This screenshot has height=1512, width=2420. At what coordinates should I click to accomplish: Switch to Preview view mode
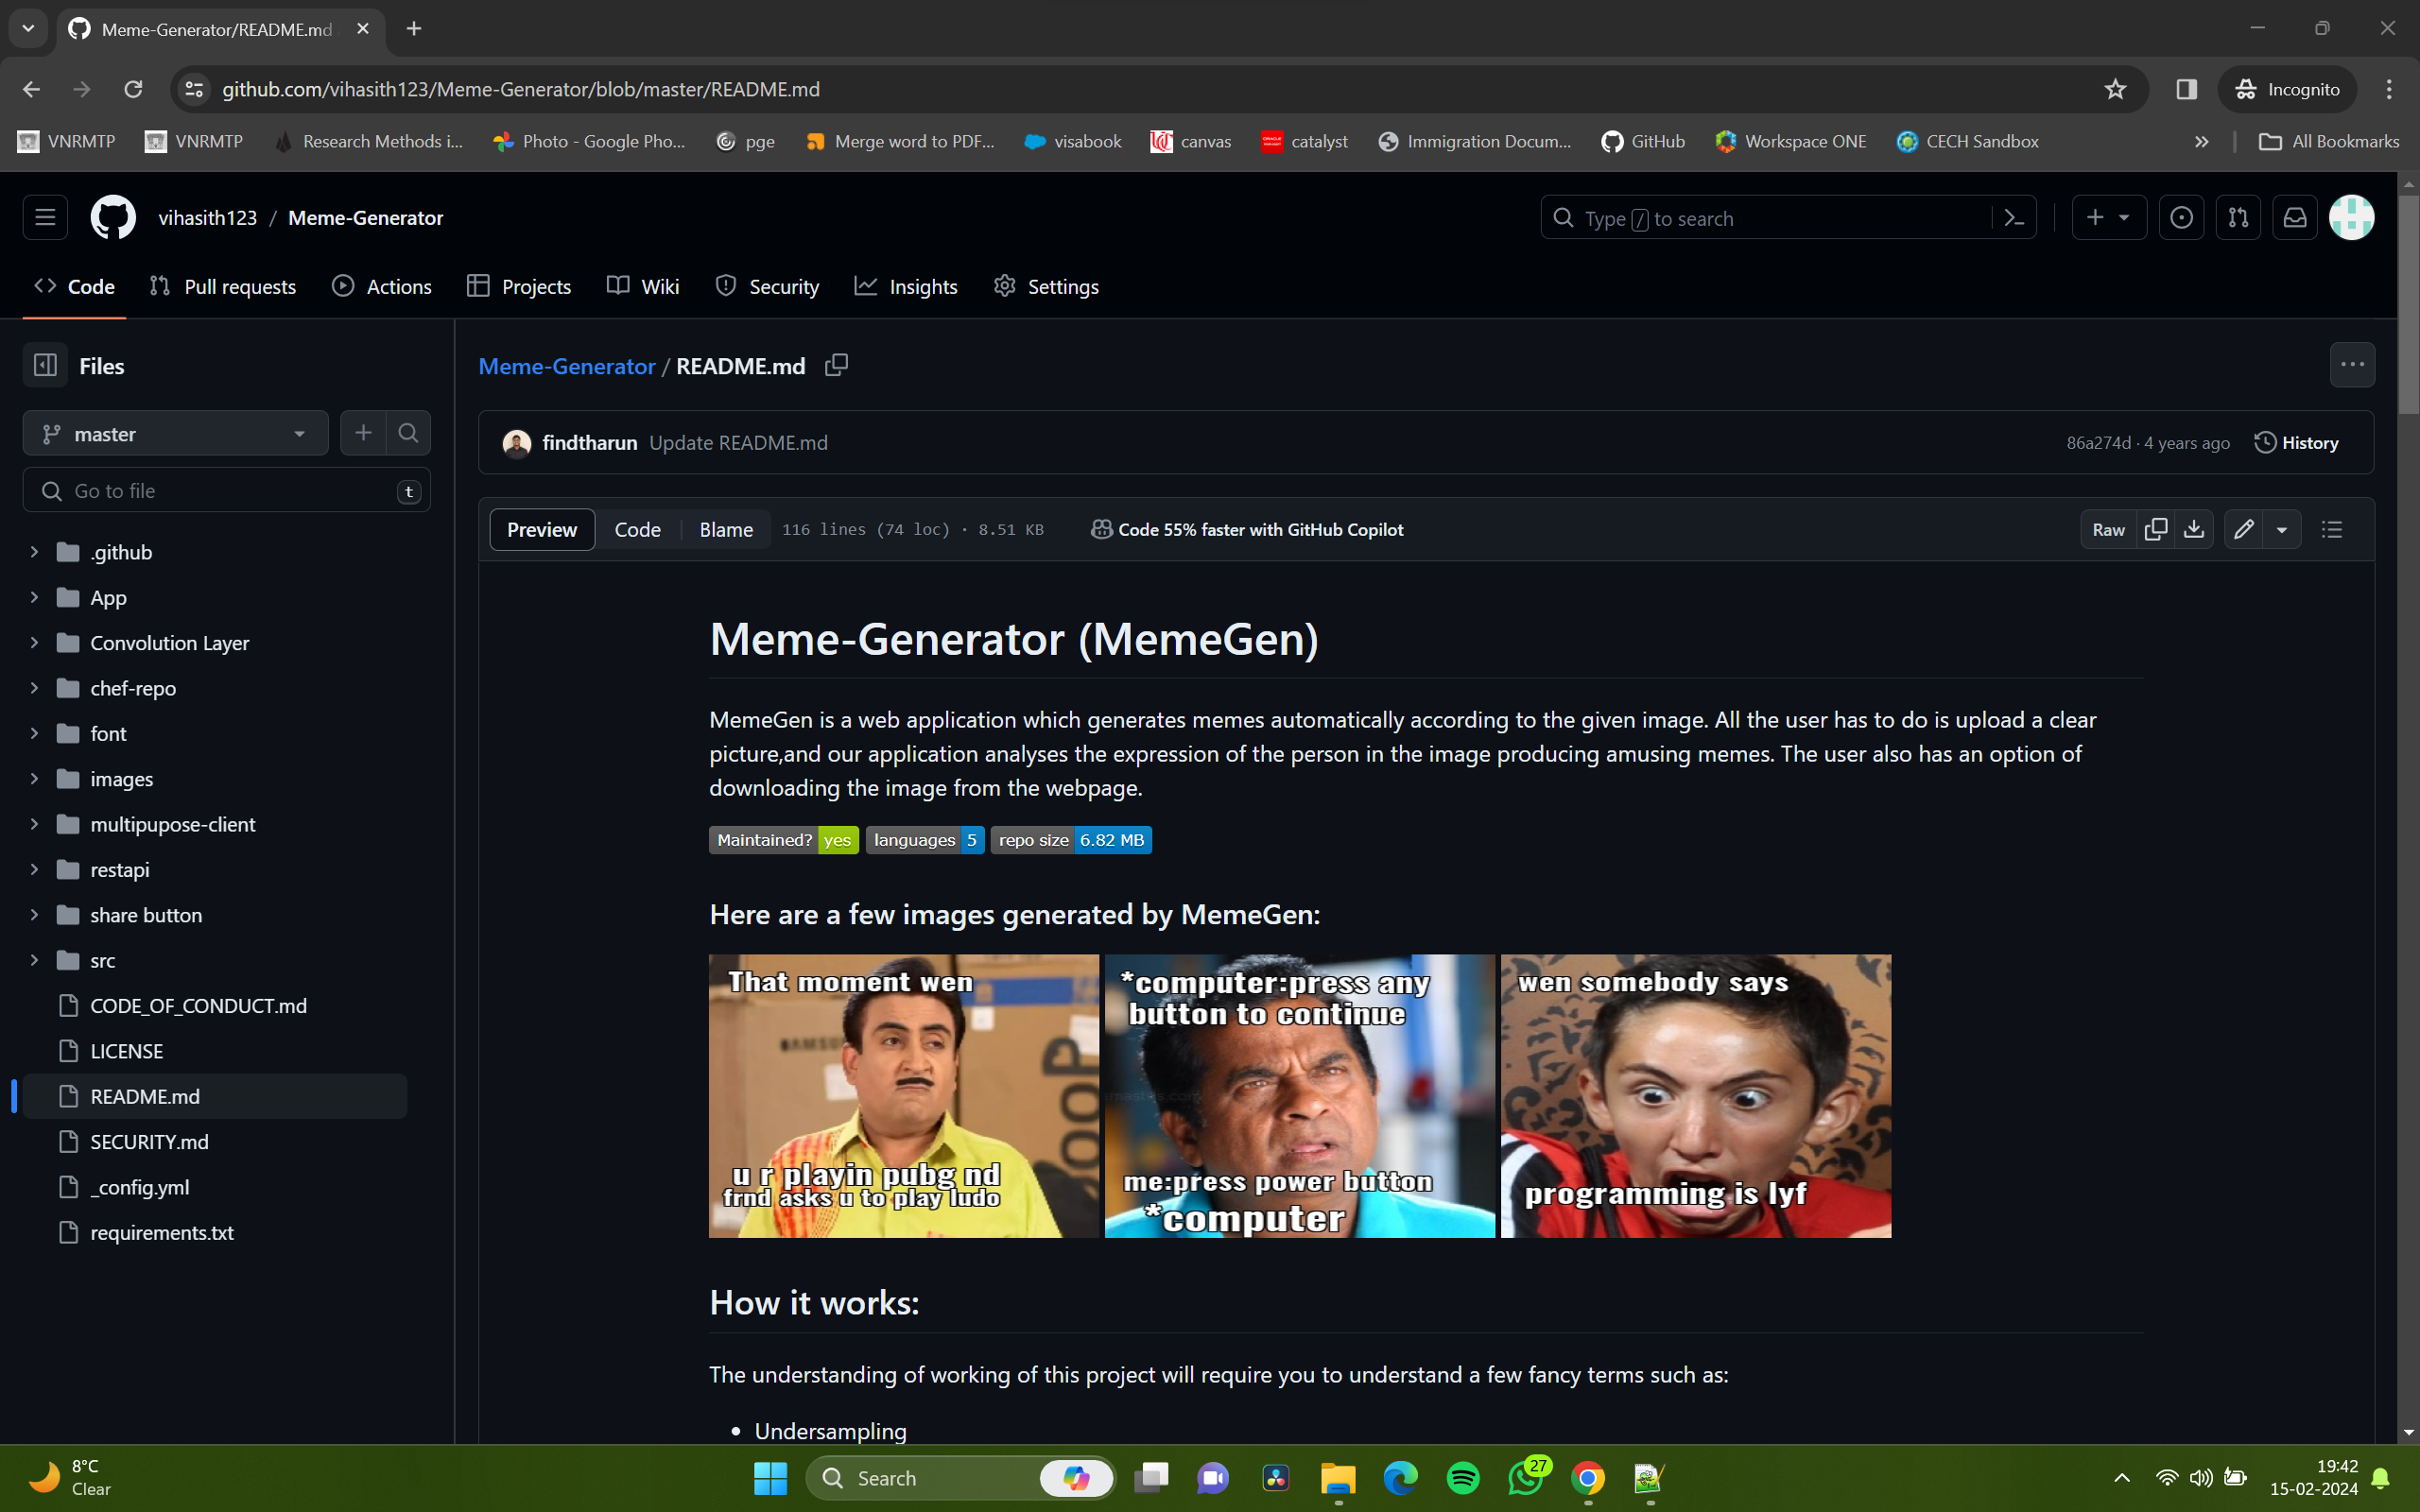pos(541,529)
